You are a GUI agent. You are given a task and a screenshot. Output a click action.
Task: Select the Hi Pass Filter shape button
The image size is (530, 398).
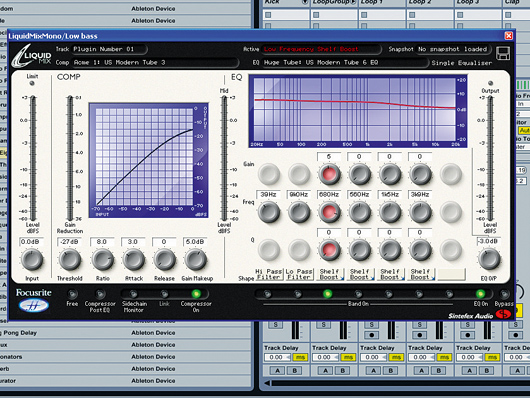269,274
